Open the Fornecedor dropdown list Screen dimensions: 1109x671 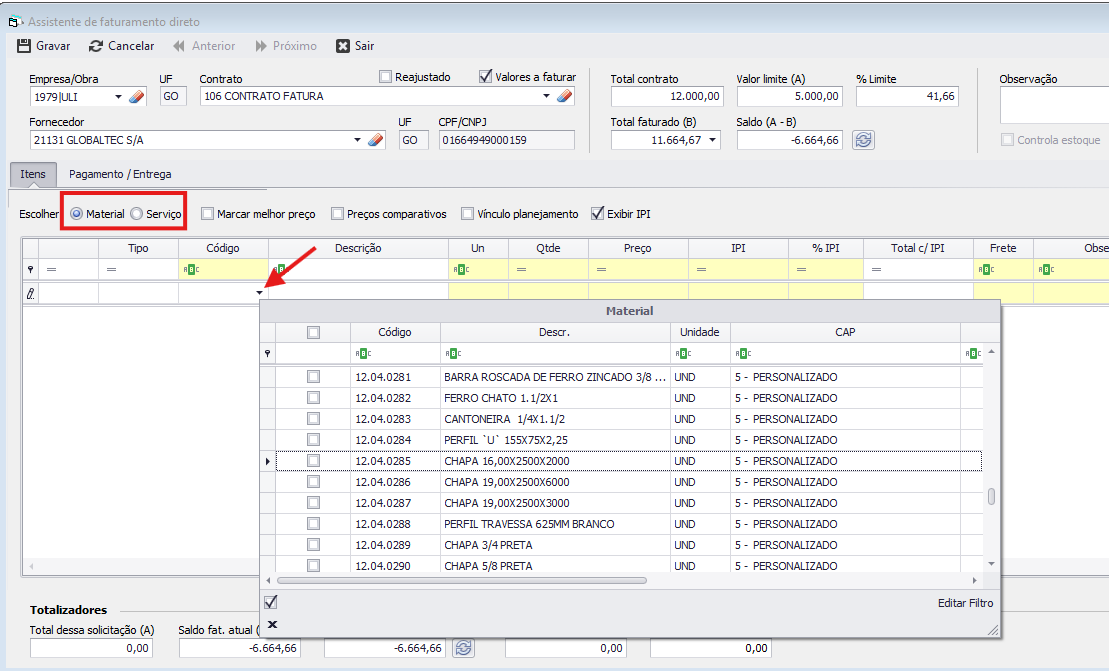tap(358, 140)
